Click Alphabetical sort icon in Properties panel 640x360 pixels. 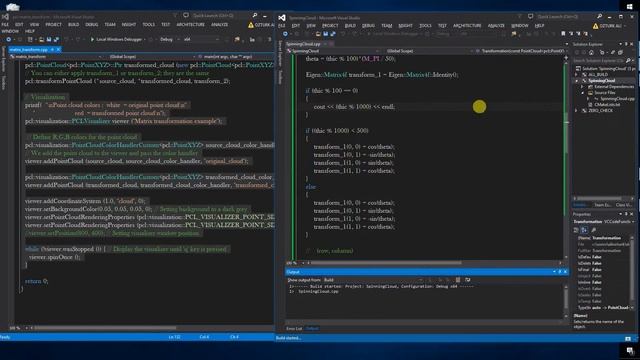pyautogui.click(x=584, y=230)
